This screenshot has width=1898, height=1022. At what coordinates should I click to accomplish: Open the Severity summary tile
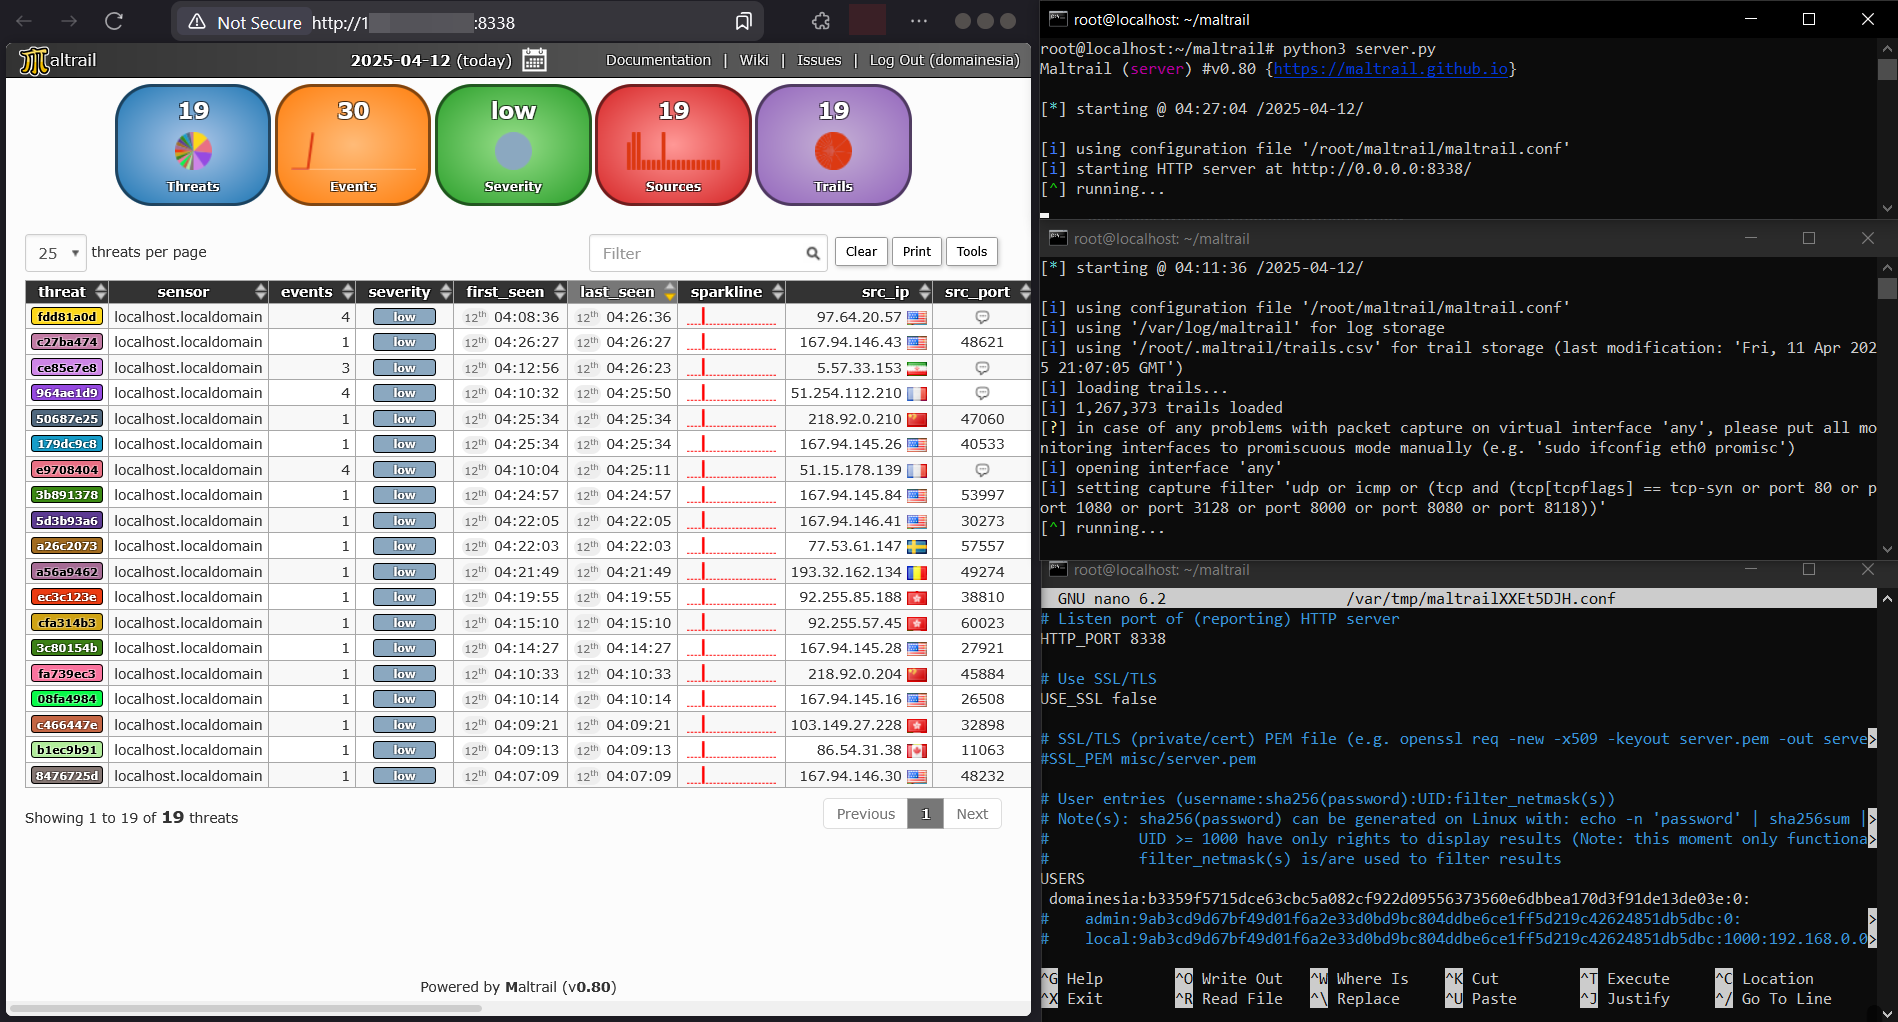(x=513, y=145)
